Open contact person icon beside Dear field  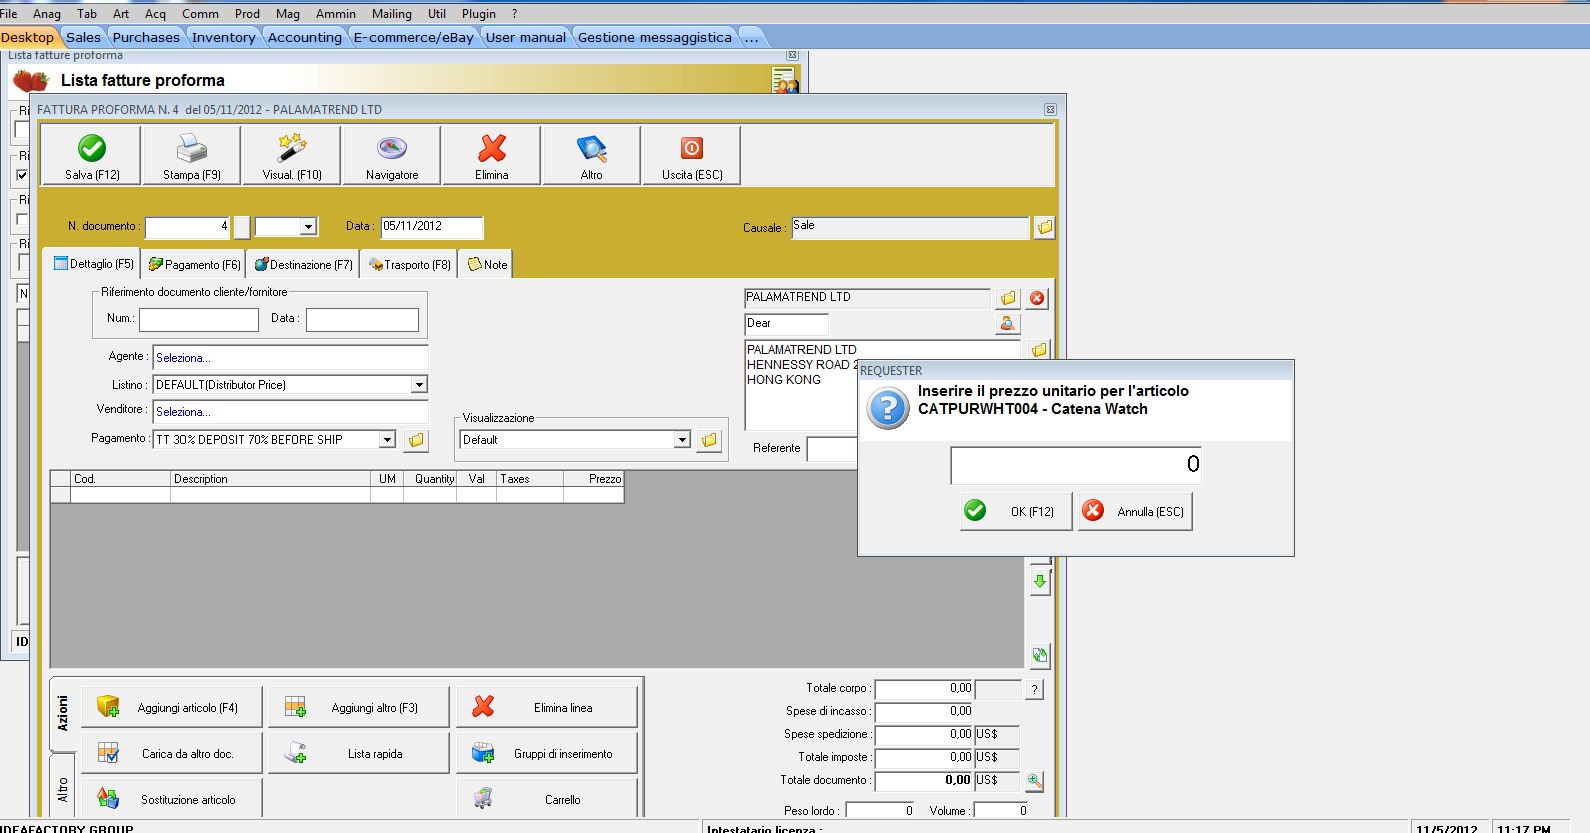(1008, 324)
